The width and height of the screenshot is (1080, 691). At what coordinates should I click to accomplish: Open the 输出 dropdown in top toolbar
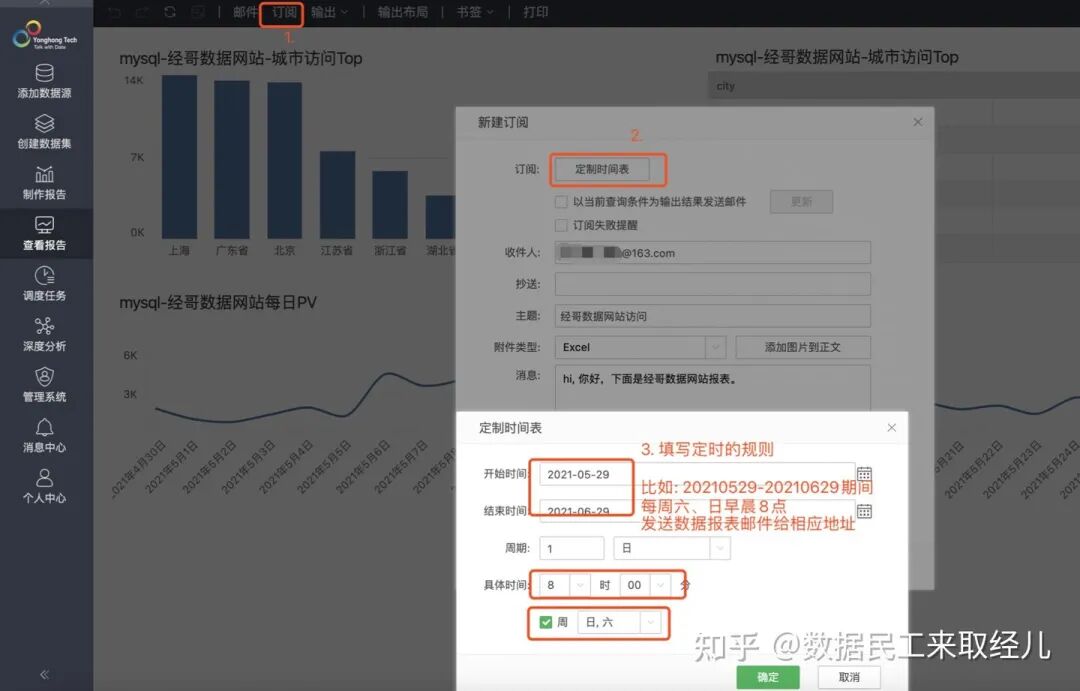[329, 13]
